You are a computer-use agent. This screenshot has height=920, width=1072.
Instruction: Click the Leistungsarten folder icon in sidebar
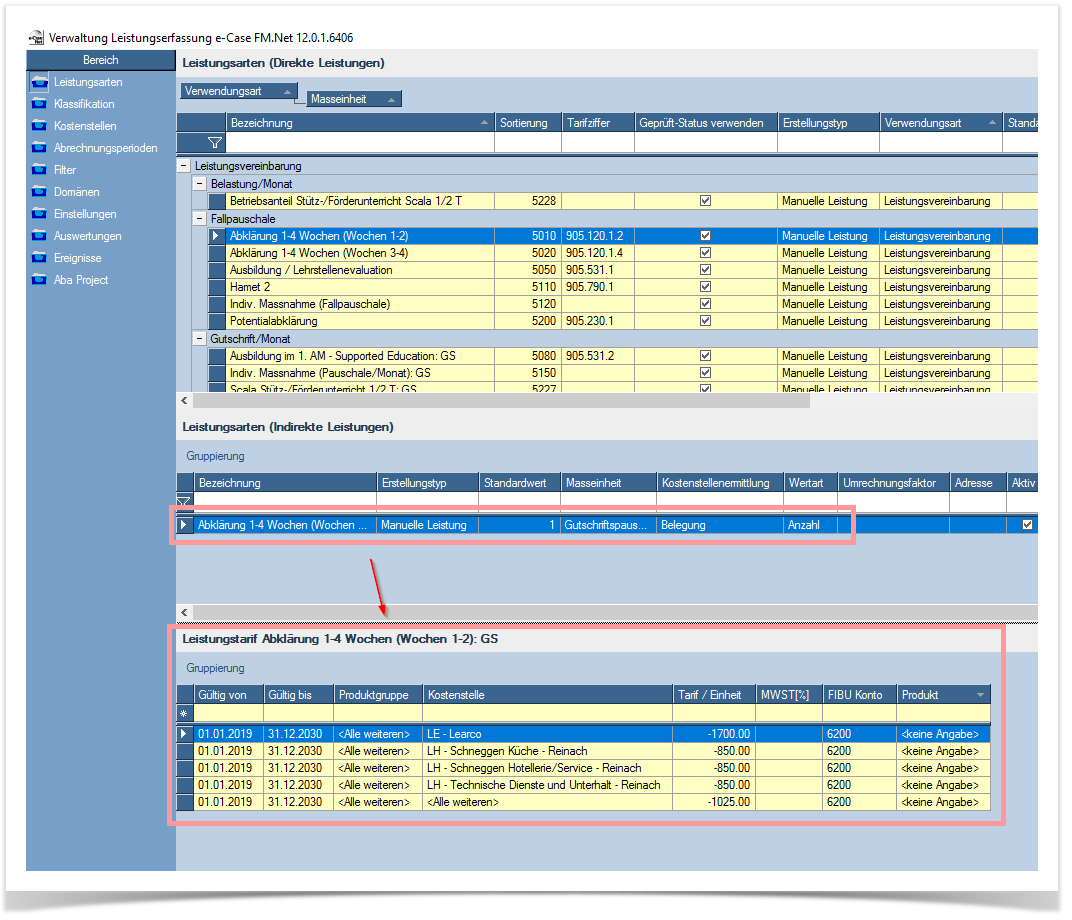tap(40, 82)
